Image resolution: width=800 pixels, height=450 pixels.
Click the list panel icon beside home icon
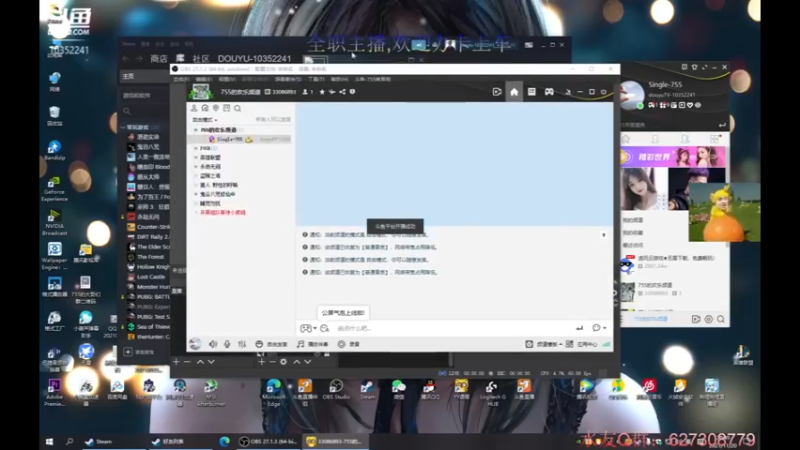pos(532,92)
